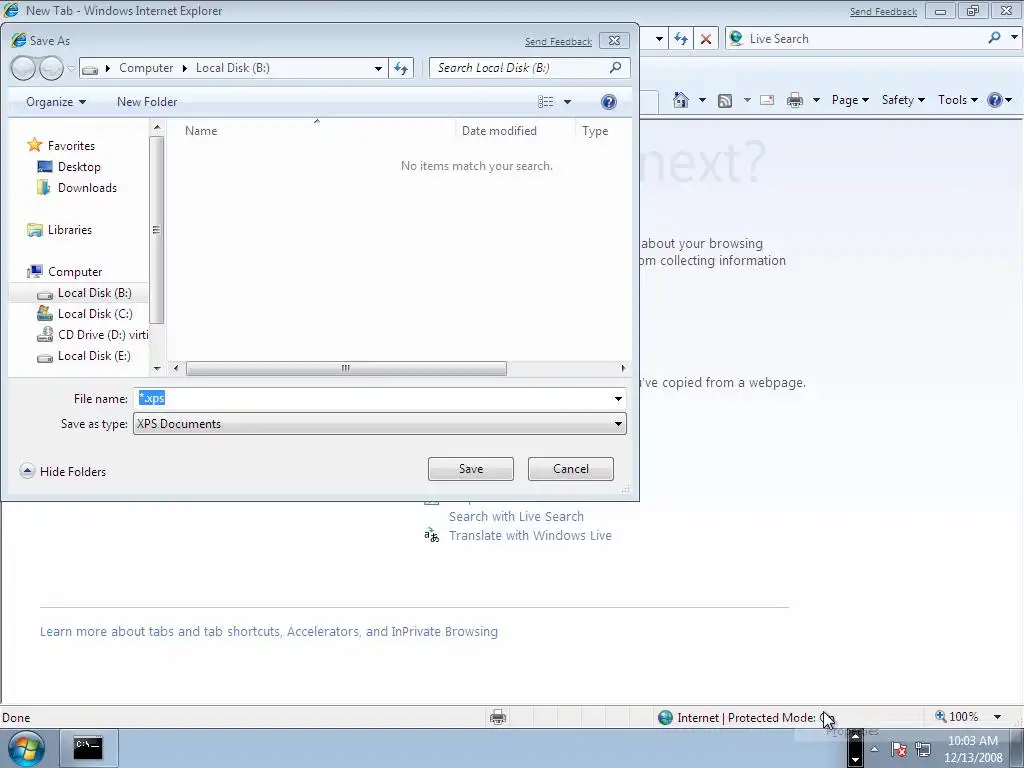This screenshot has height=768, width=1024.
Task: Click the IE Stop button (red X)
Action: 706,39
